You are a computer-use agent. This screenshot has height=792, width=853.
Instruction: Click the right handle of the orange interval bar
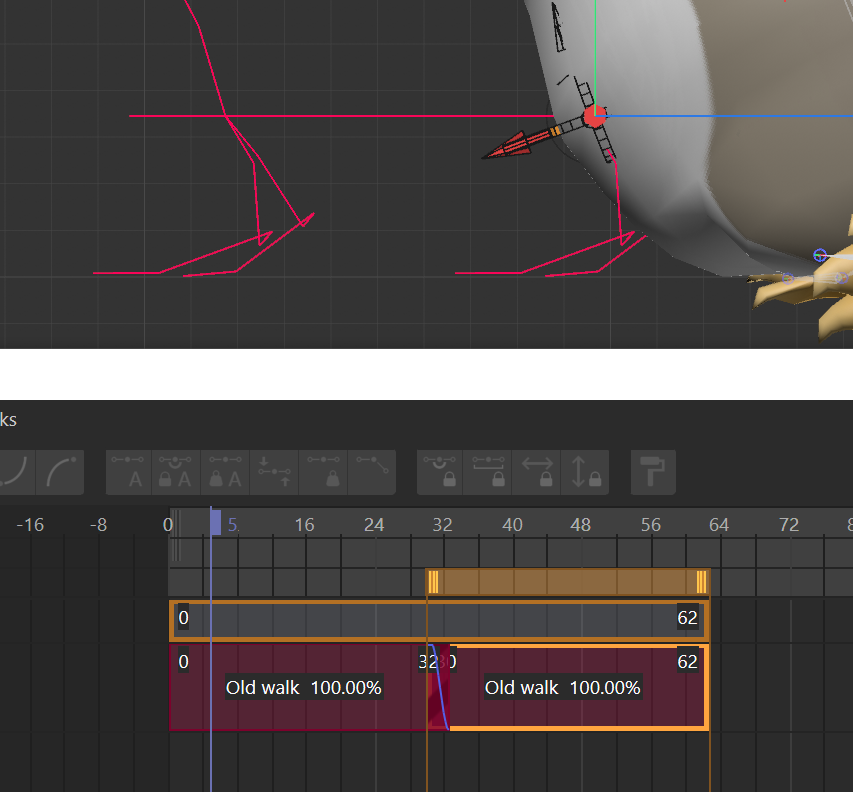[701, 581]
